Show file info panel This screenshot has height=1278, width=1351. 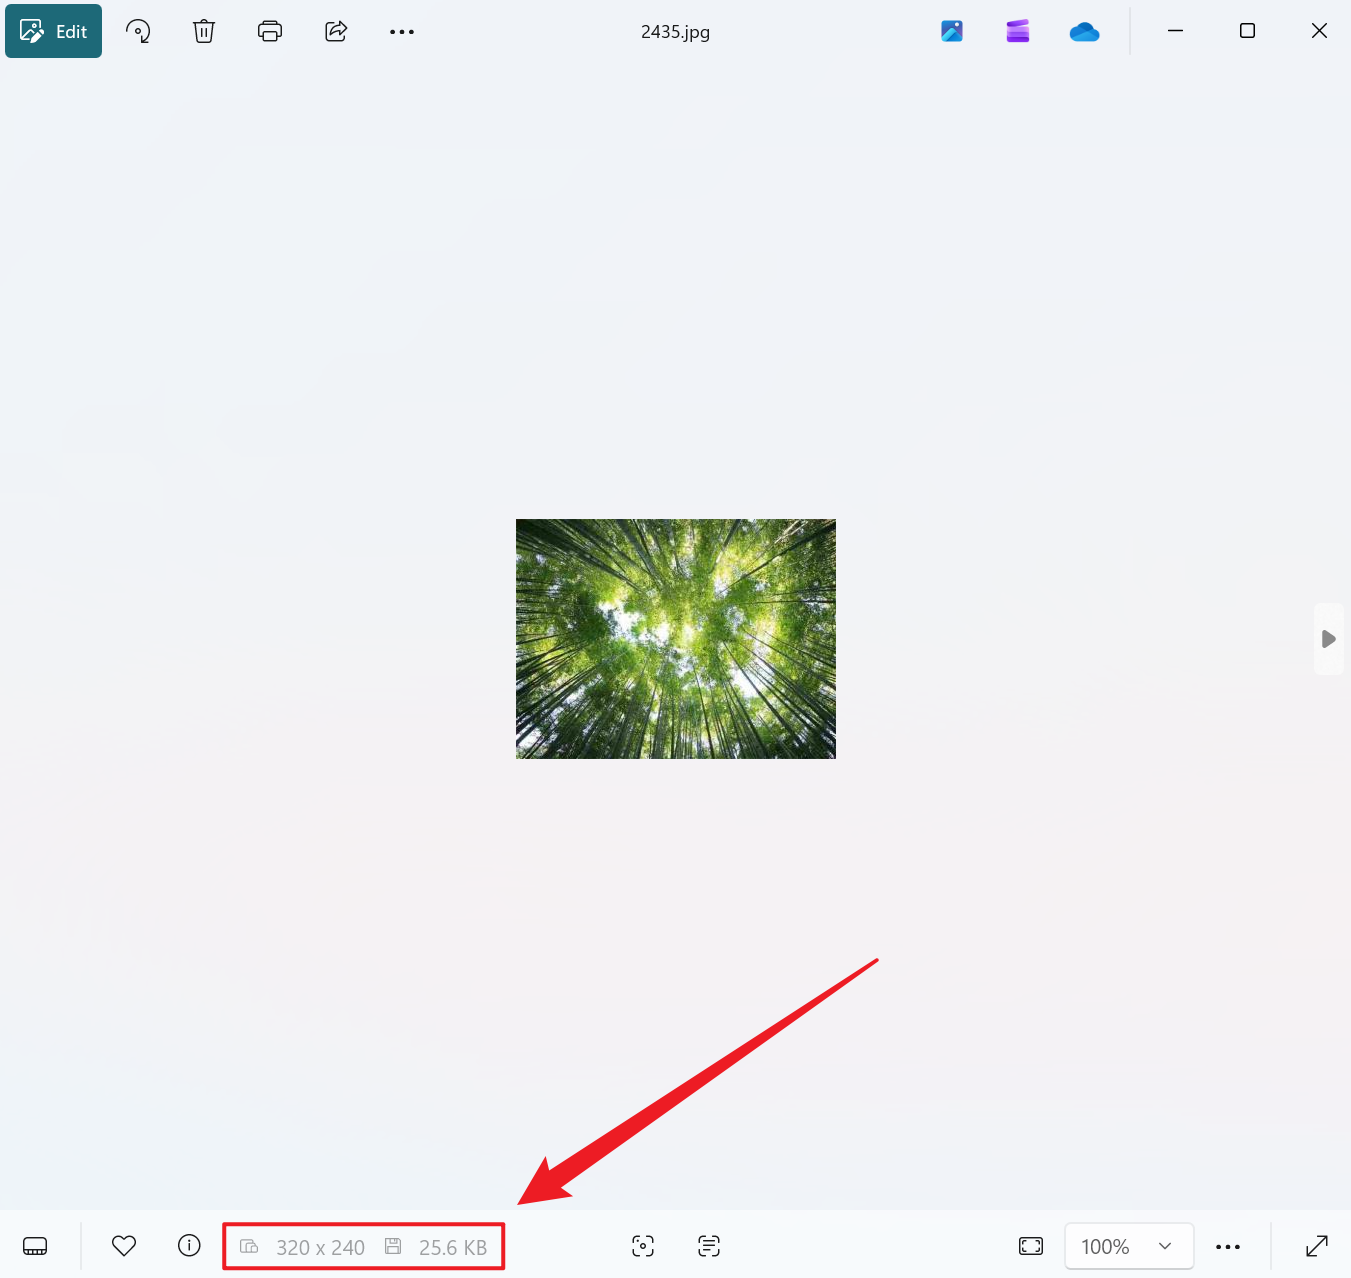point(189,1246)
